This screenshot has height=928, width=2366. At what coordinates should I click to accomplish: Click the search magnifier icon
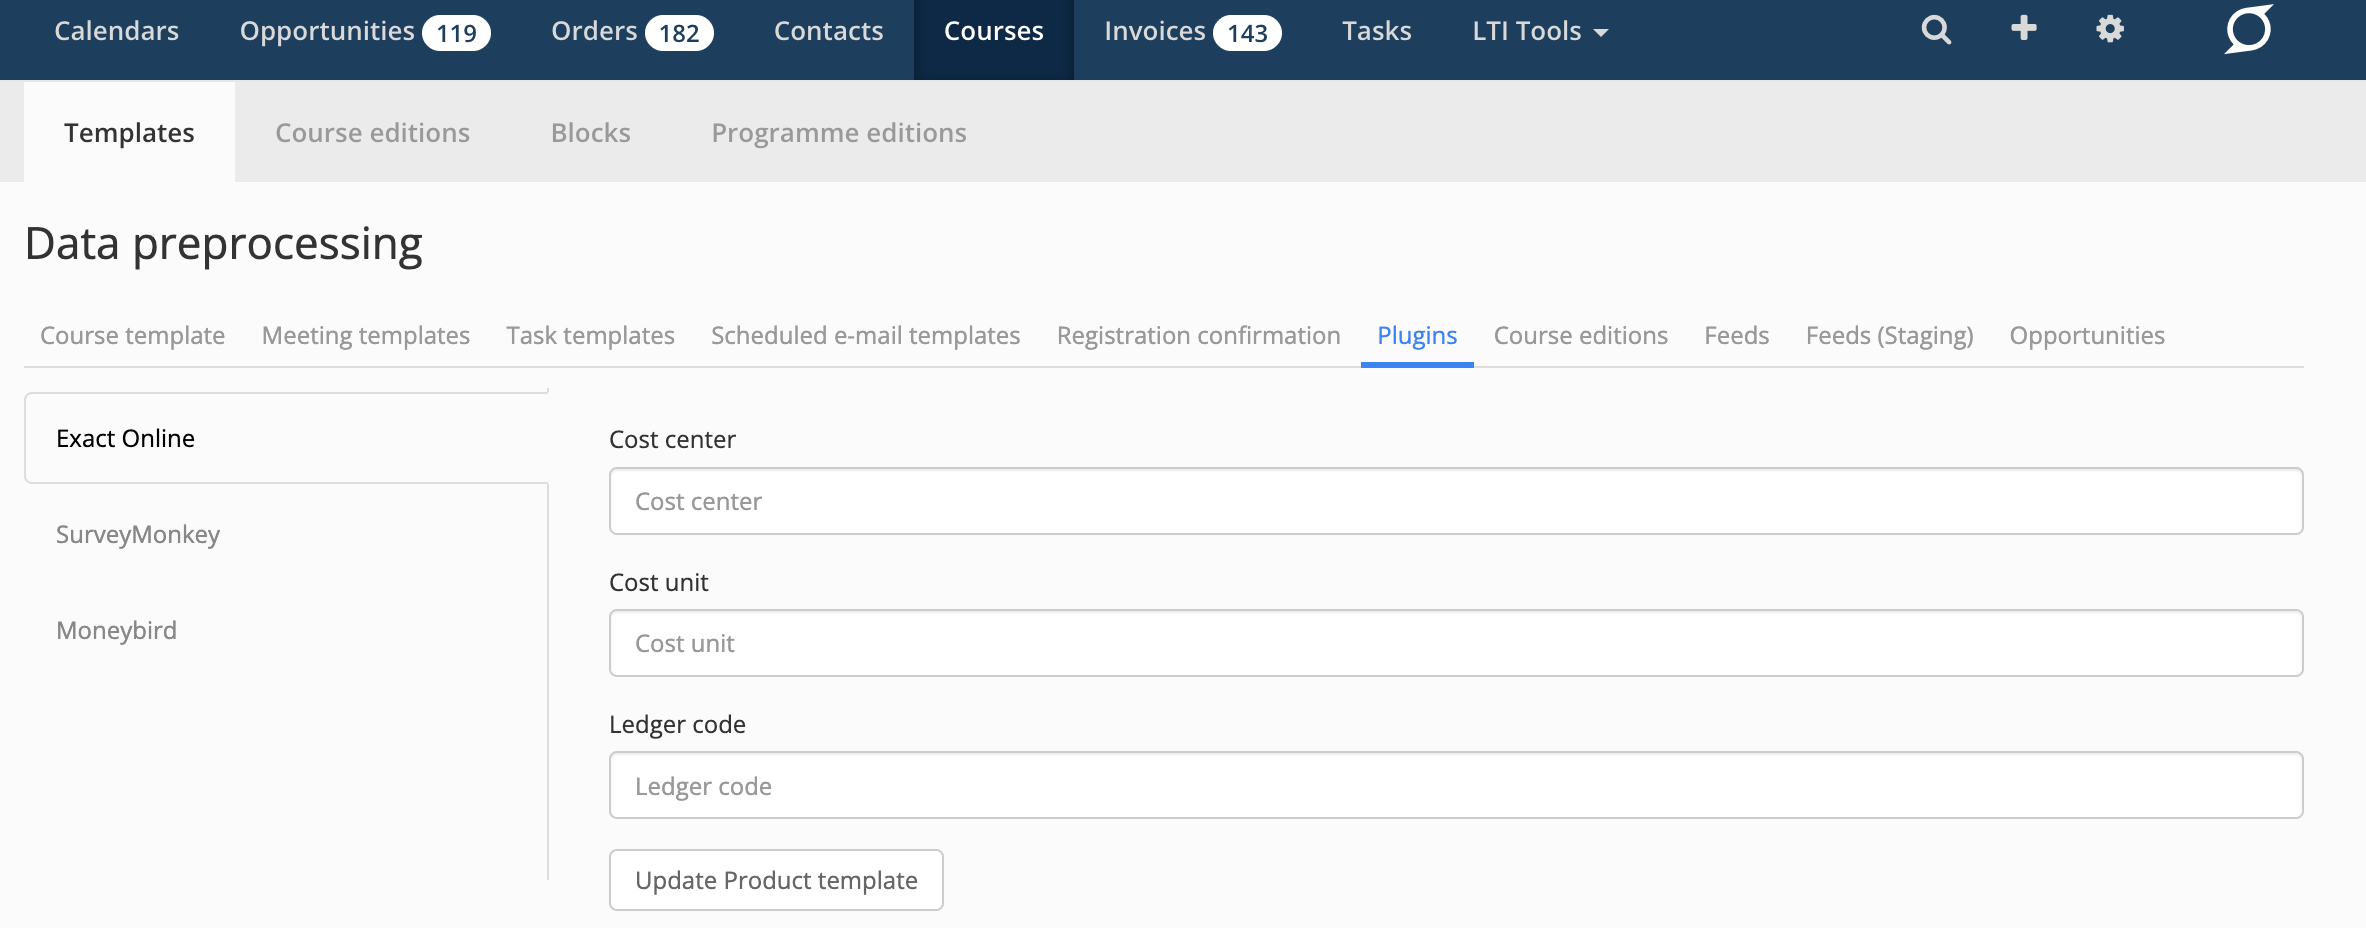pyautogui.click(x=1936, y=30)
